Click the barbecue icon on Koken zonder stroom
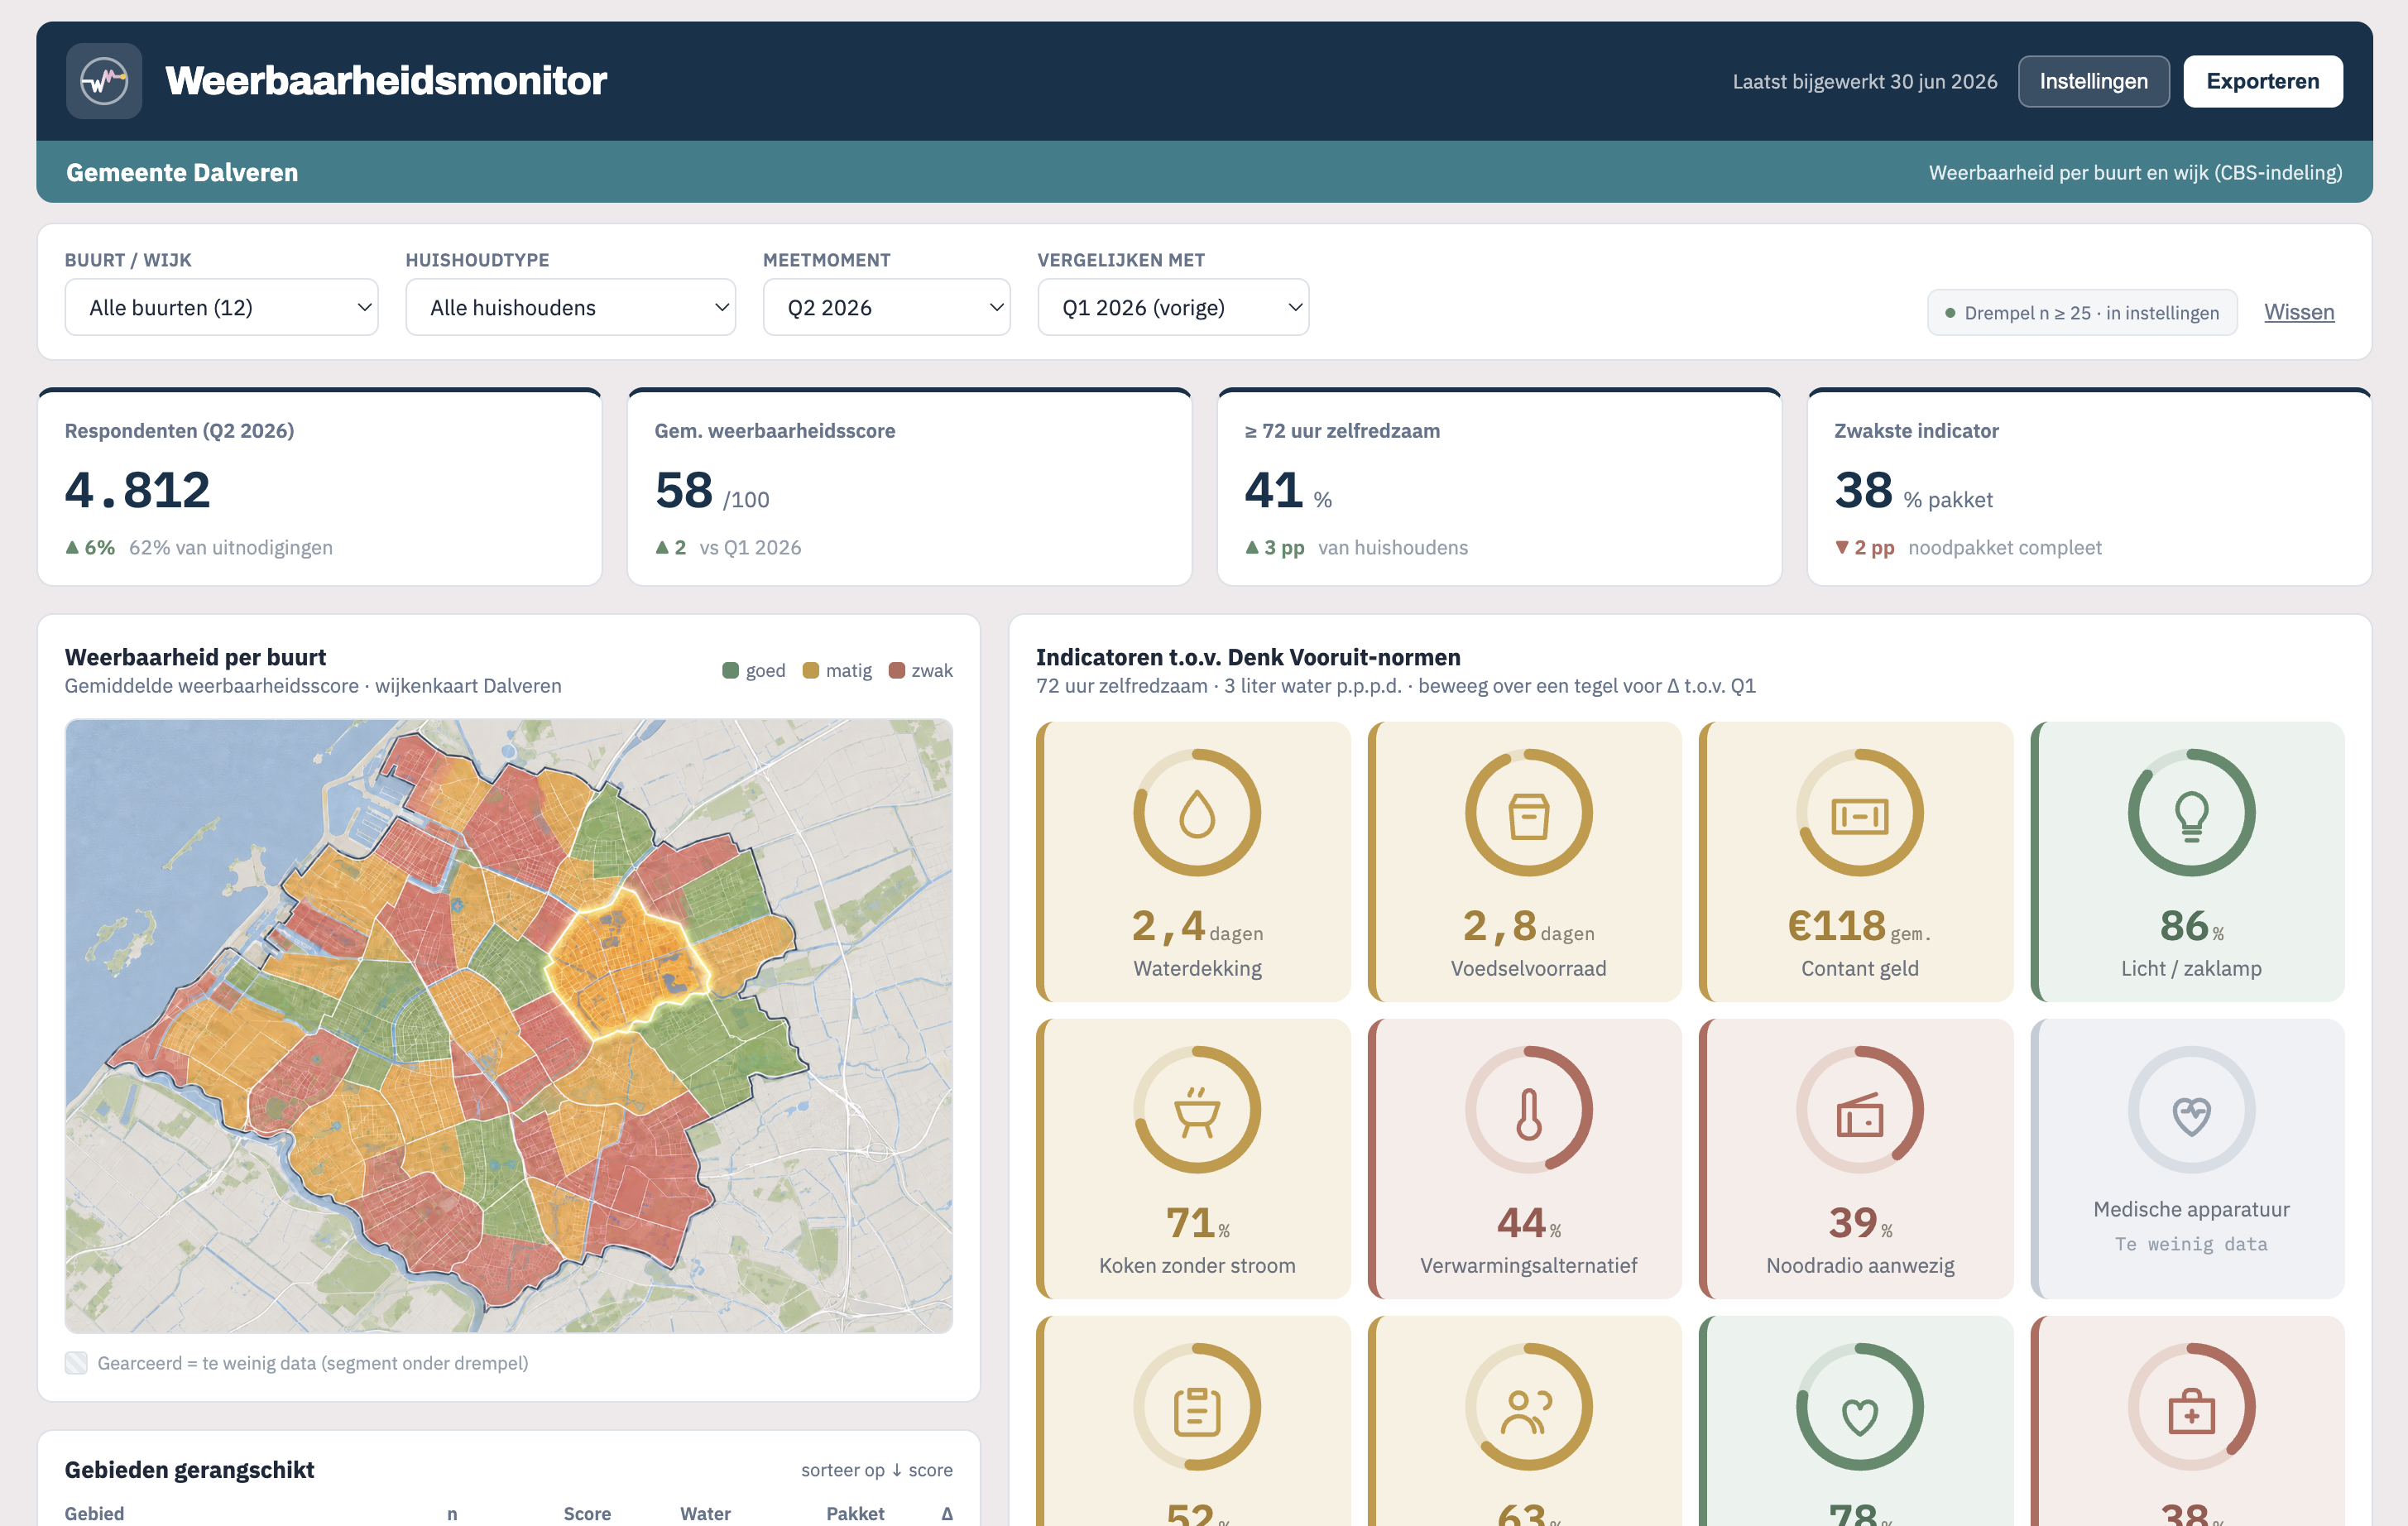The image size is (2408, 1526). point(1197,1112)
